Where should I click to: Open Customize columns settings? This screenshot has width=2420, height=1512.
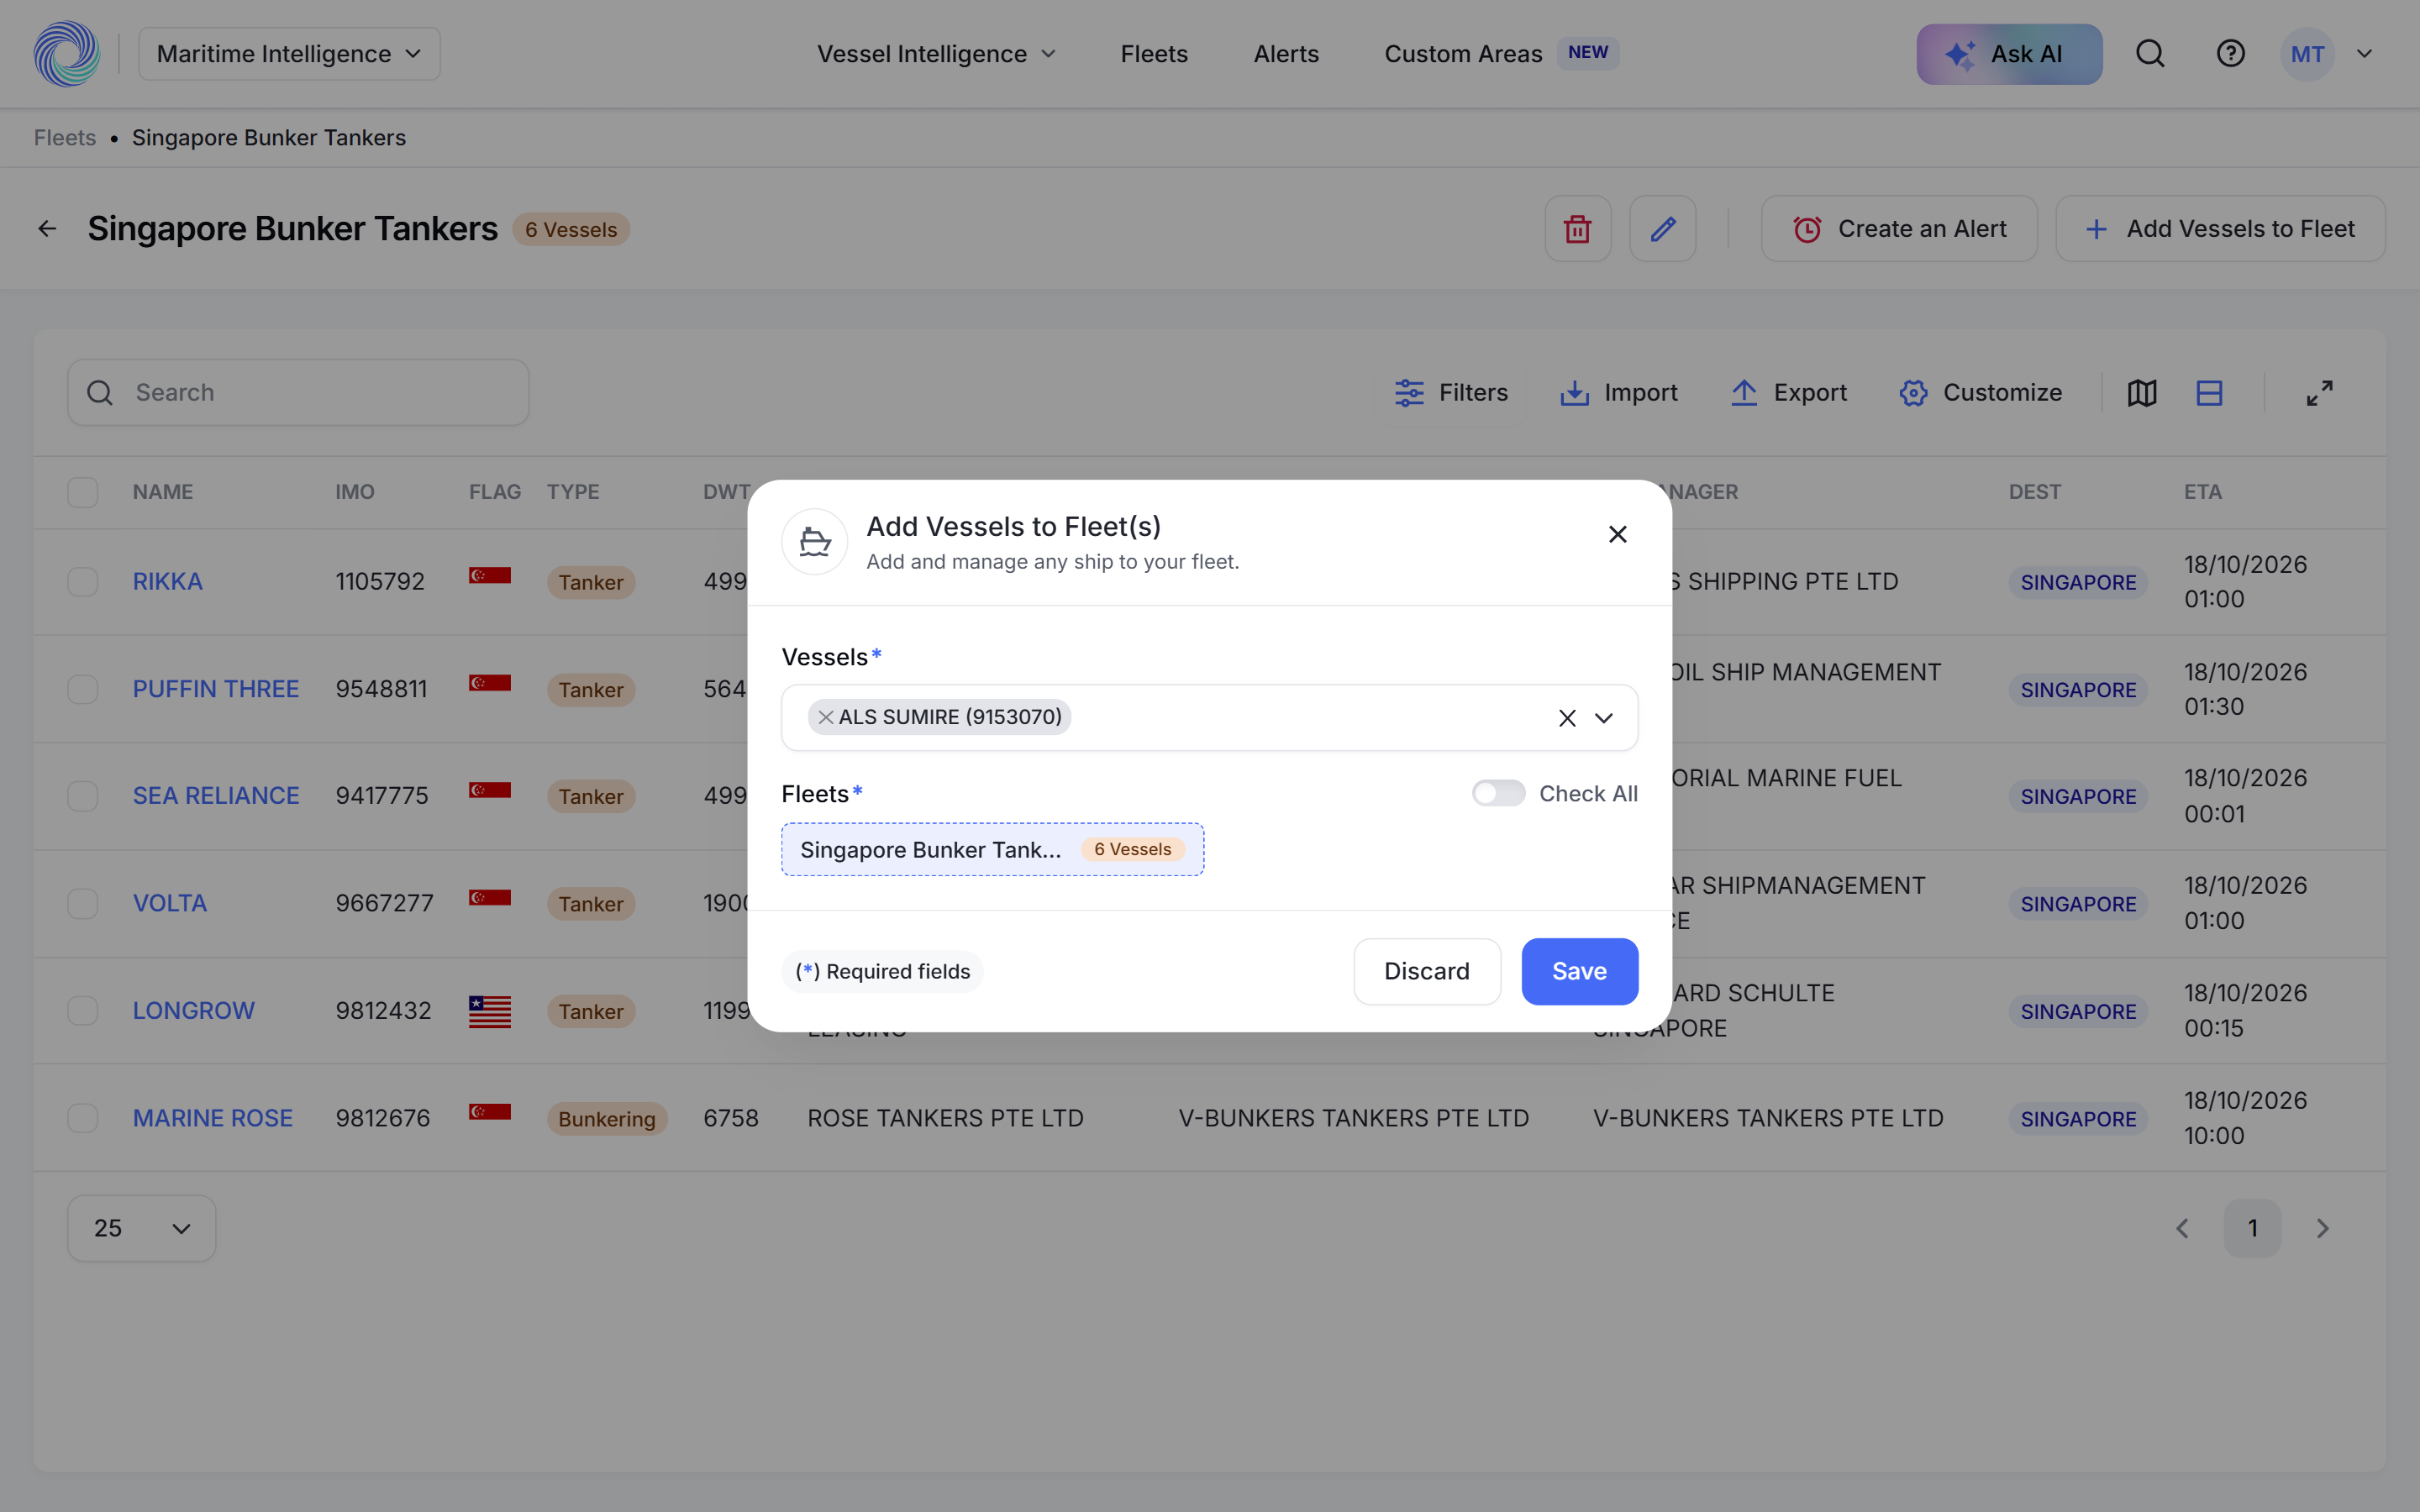[1981, 393]
